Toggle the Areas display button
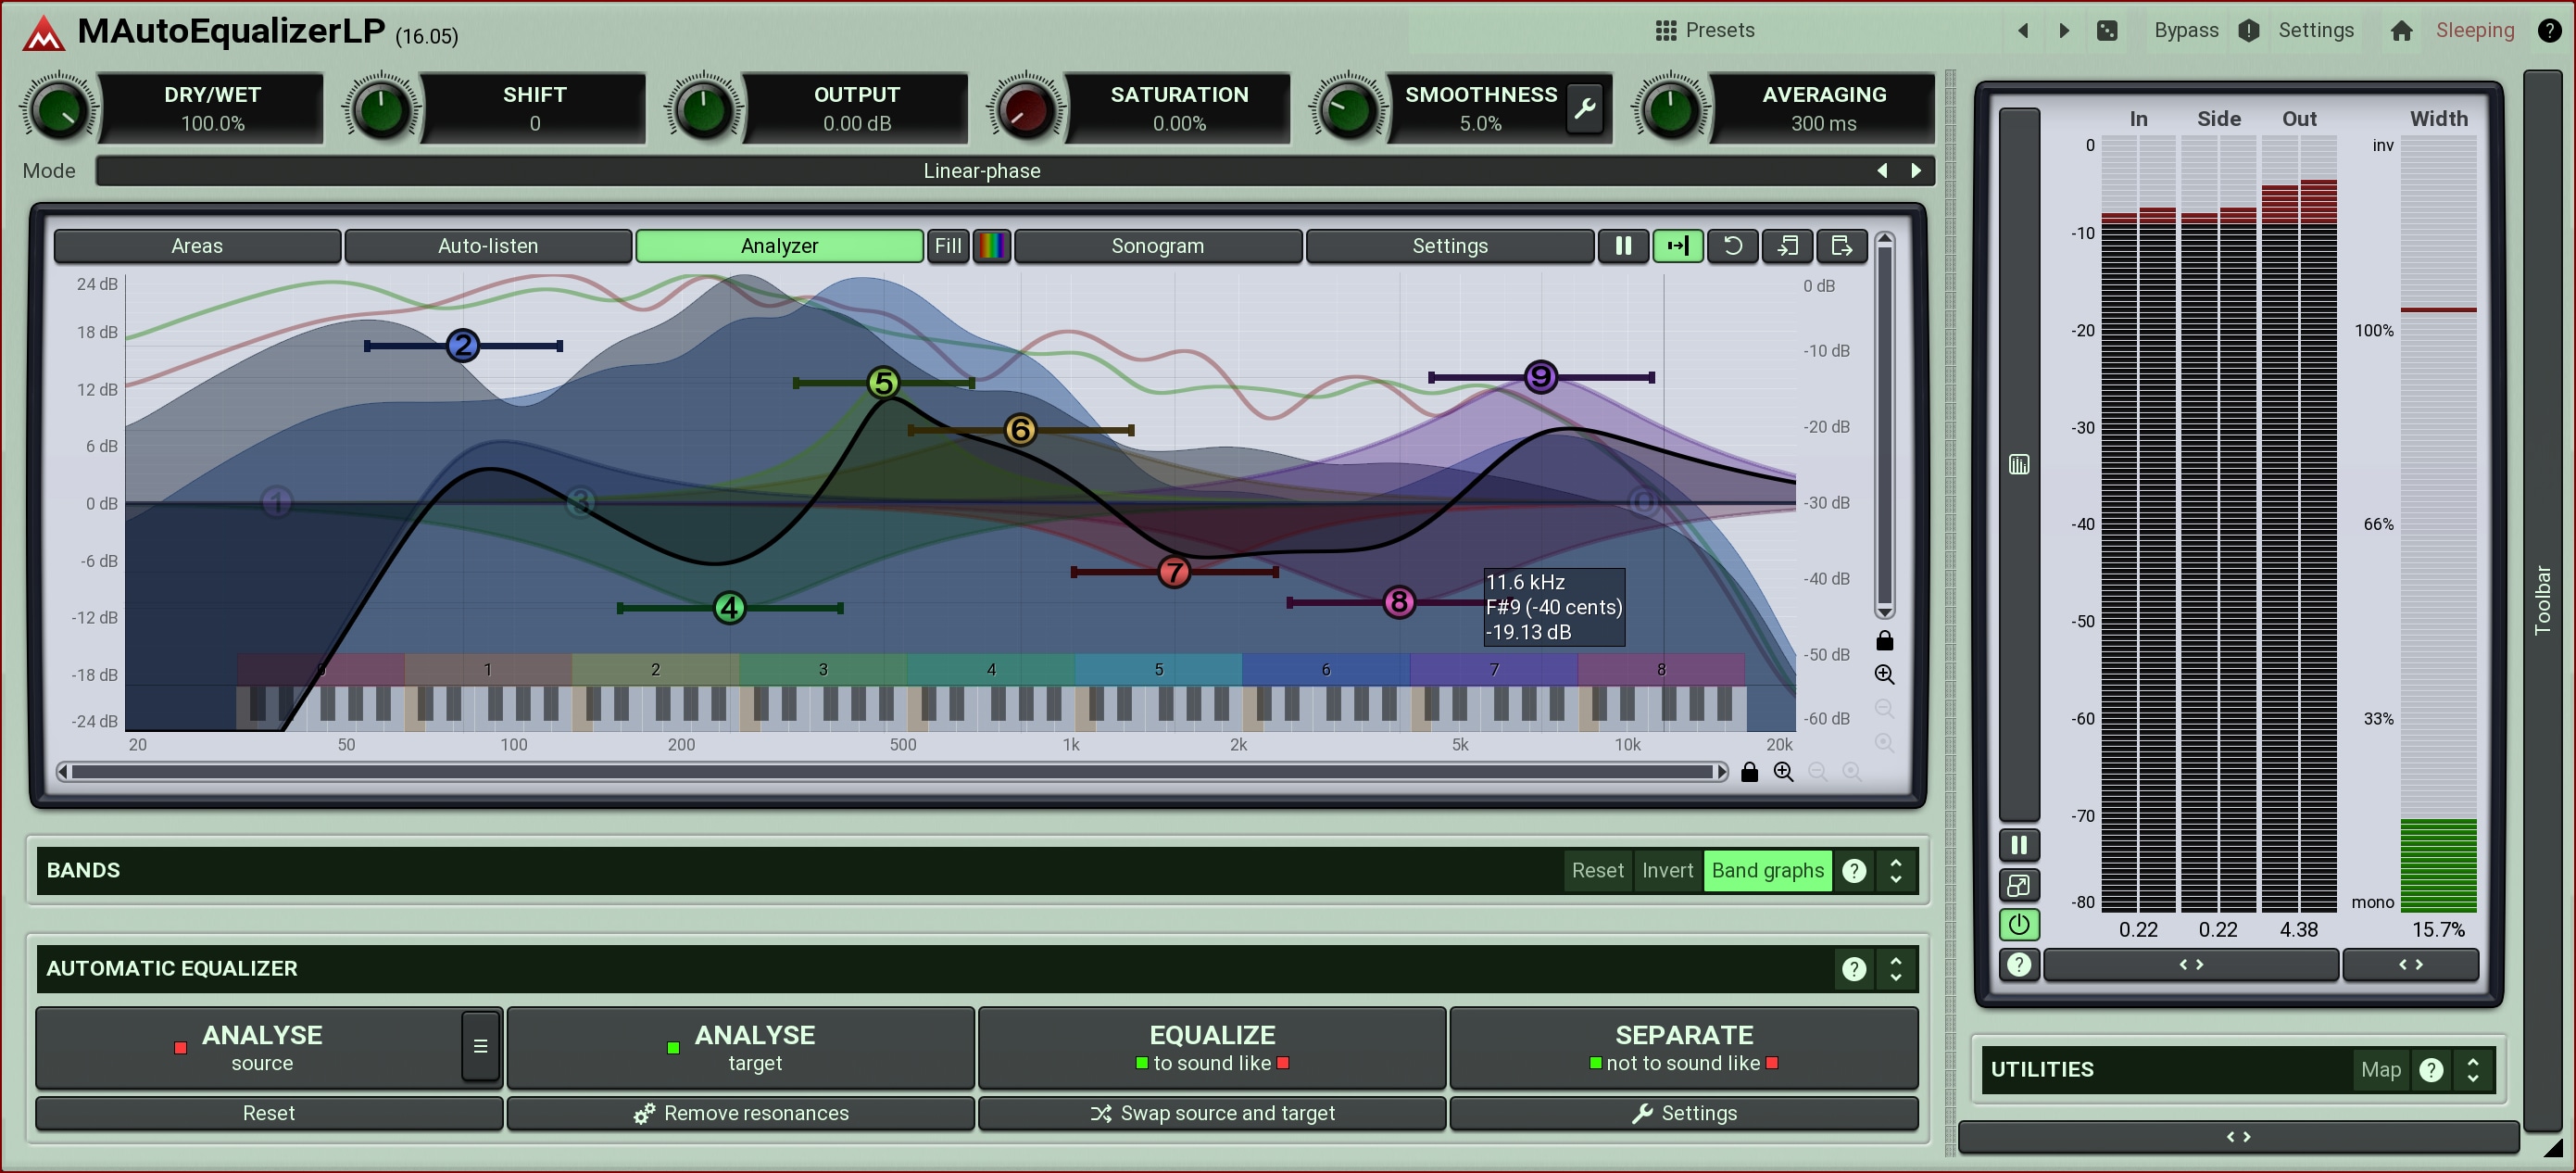 [x=197, y=246]
